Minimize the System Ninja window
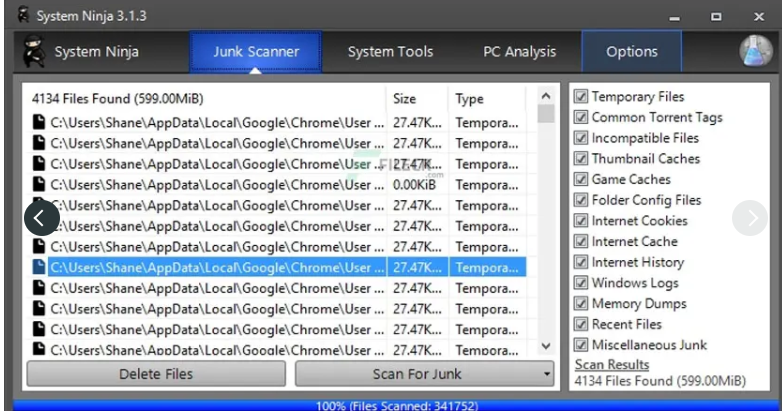782x411 pixels. tap(674, 17)
